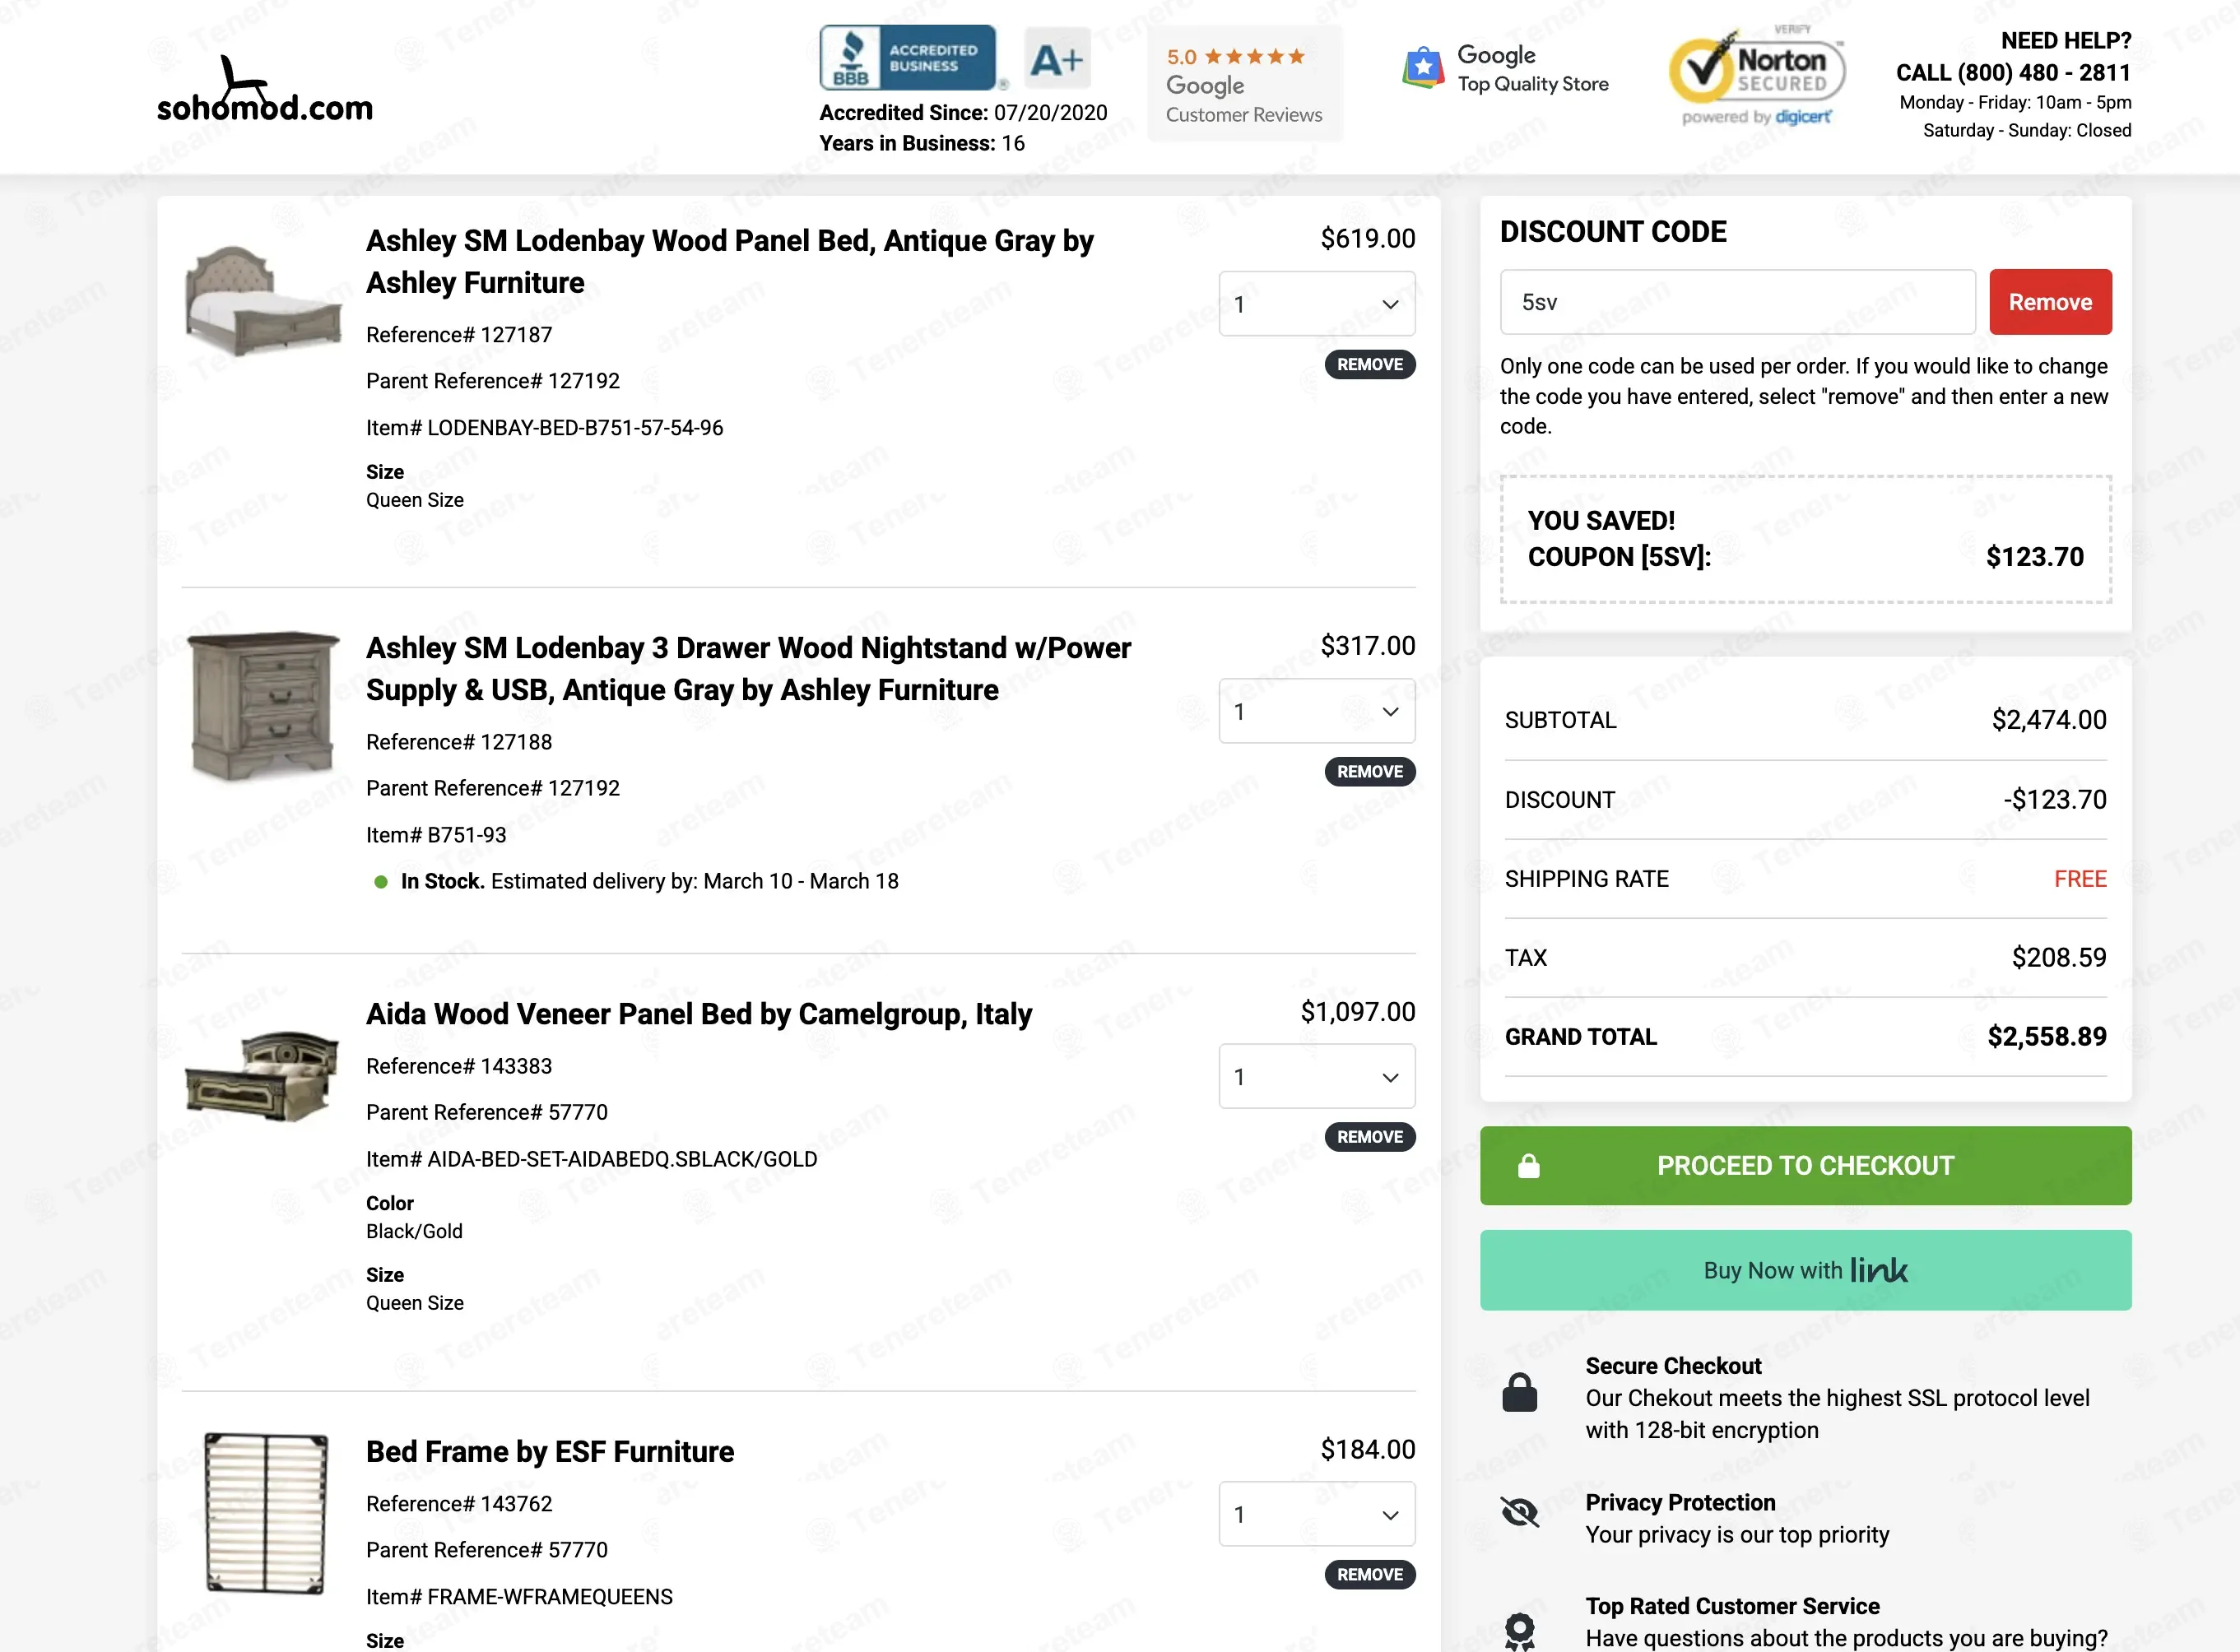The image size is (2240, 1652).
Task: Open Ashley SM Lodenbay Wood Panel Bed title
Action: click(x=730, y=262)
